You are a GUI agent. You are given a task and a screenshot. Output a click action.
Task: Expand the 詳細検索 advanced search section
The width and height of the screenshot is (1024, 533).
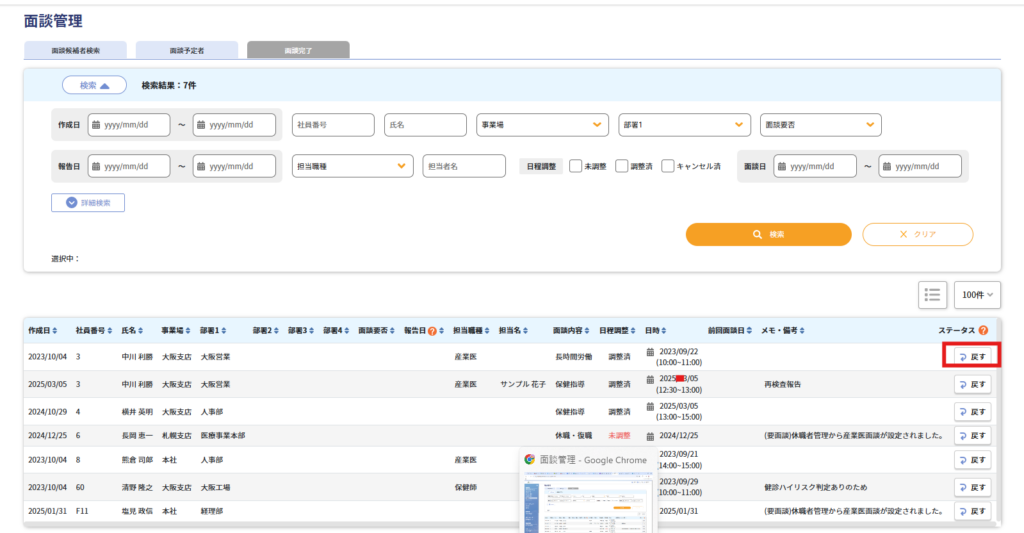point(88,203)
